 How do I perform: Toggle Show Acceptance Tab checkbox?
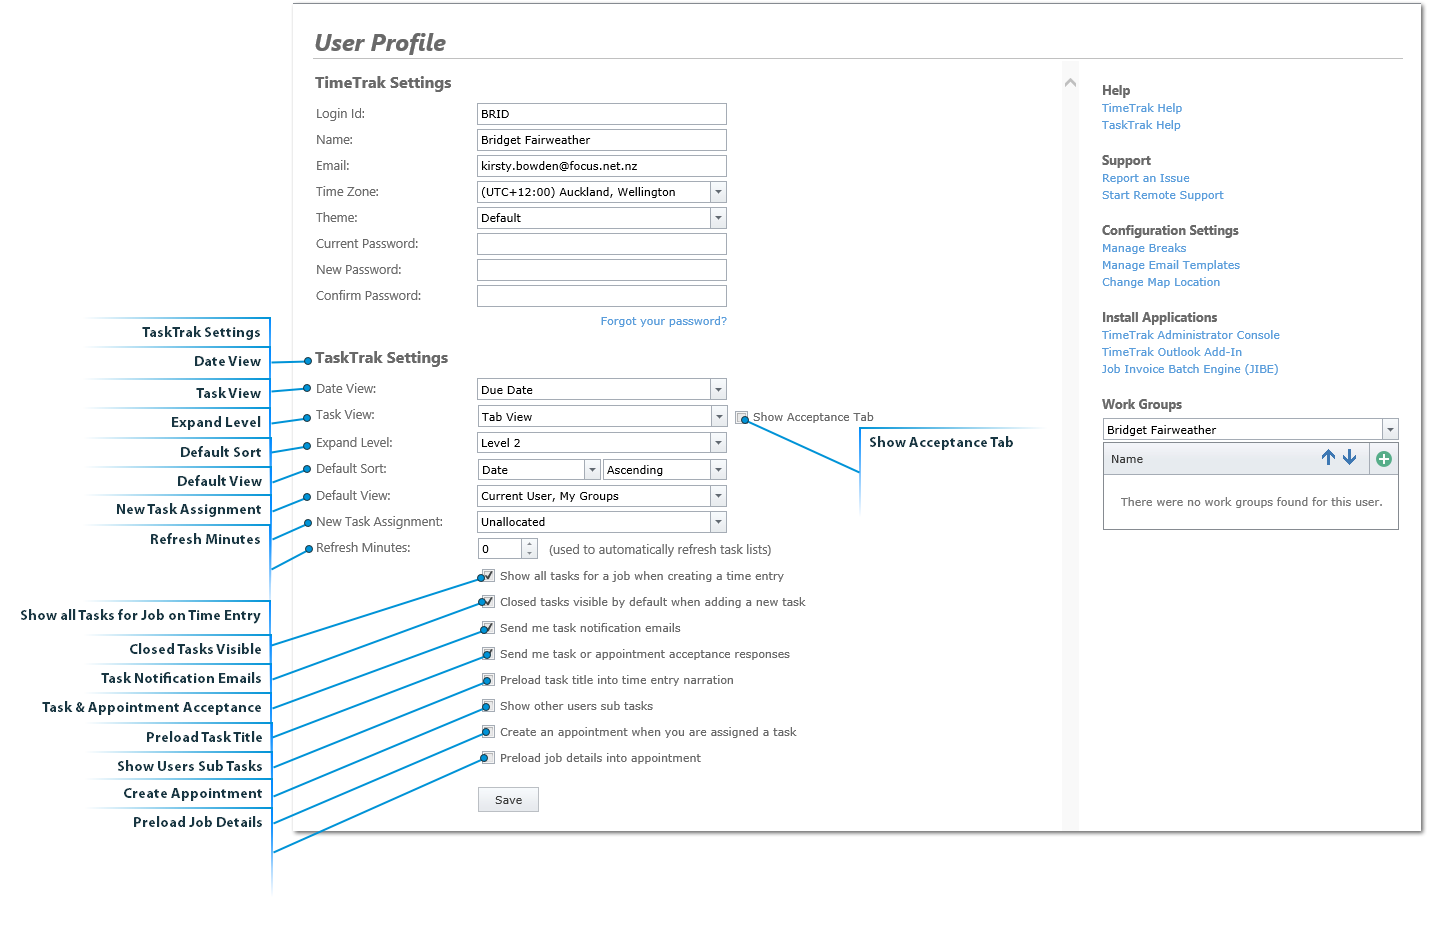click(742, 417)
